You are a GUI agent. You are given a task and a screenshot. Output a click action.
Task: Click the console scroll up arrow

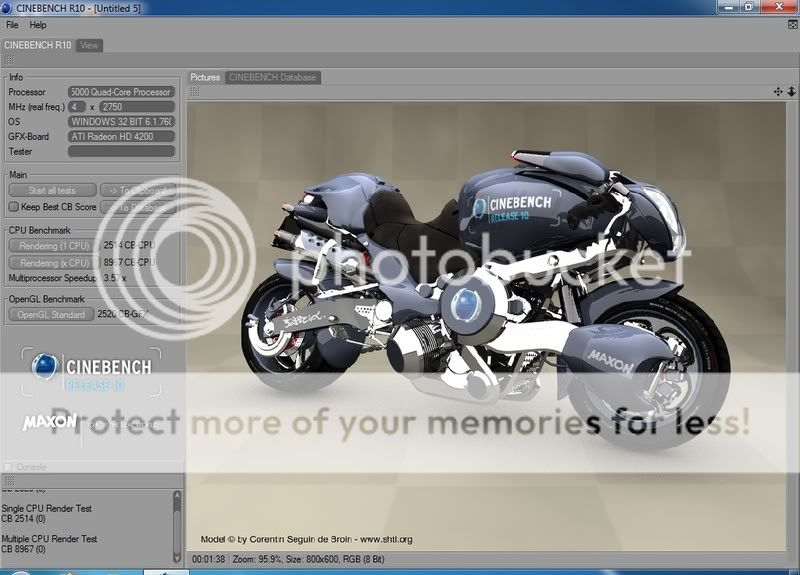coord(177,495)
